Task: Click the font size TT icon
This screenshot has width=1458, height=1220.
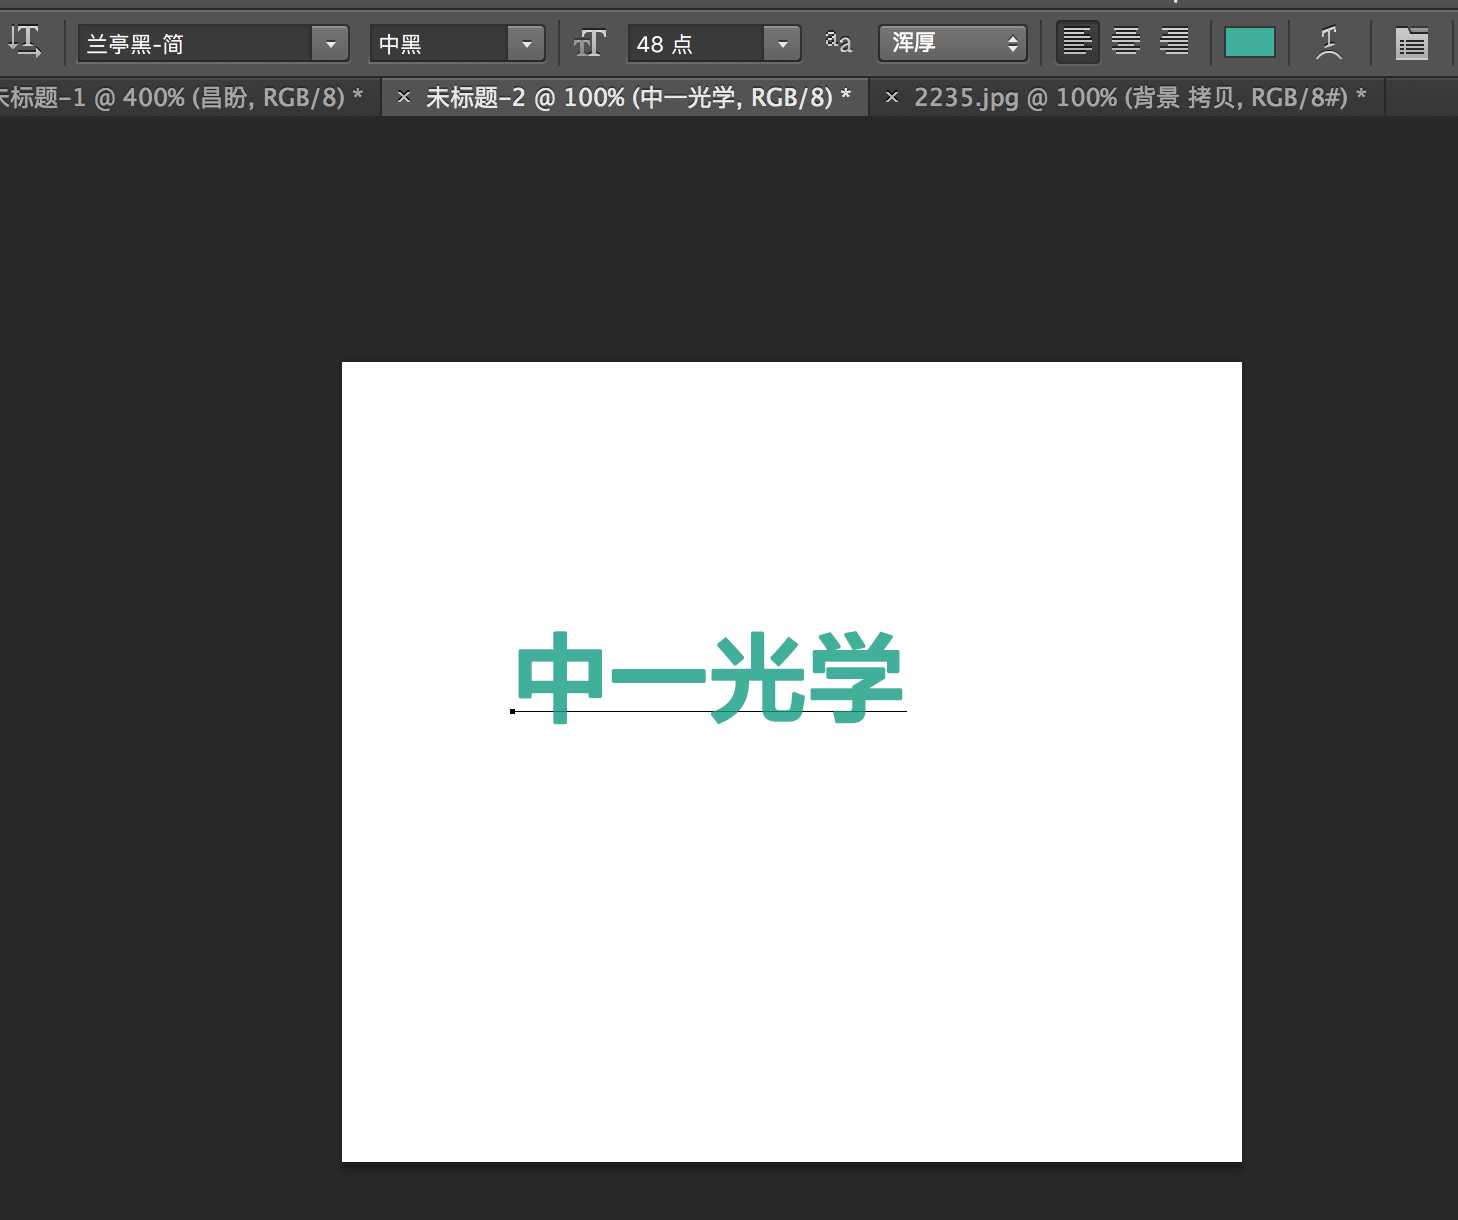Action: (590, 43)
